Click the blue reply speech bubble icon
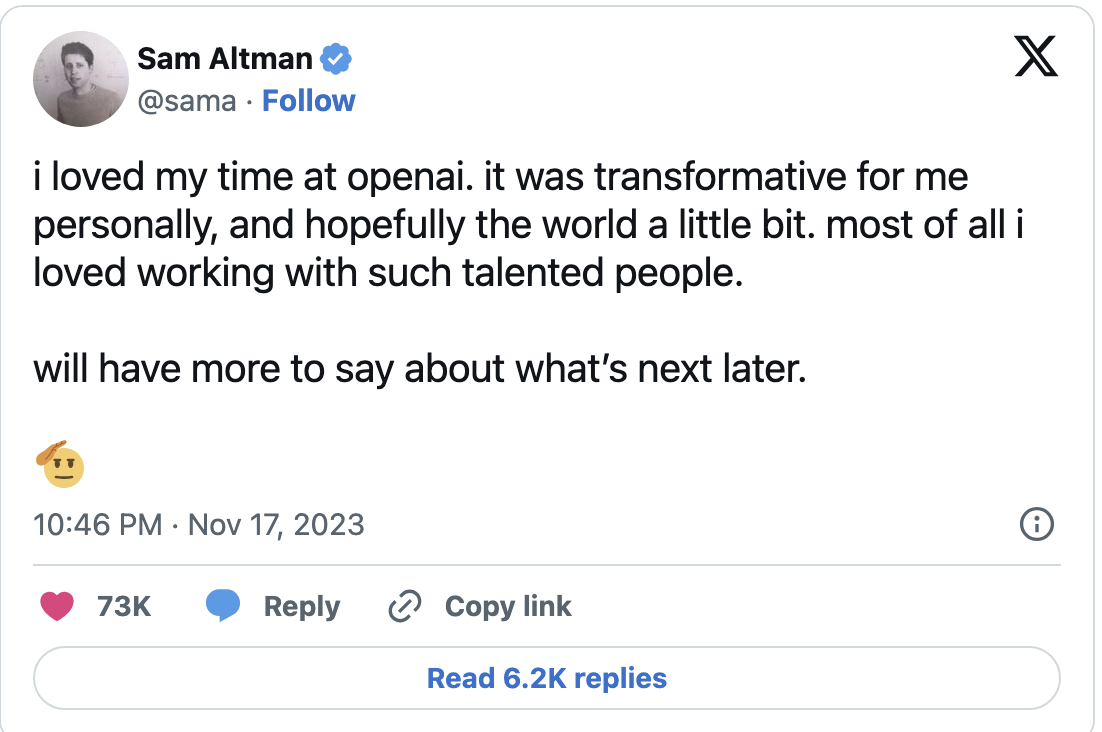The width and height of the screenshot is (1102, 732). coord(223,606)
